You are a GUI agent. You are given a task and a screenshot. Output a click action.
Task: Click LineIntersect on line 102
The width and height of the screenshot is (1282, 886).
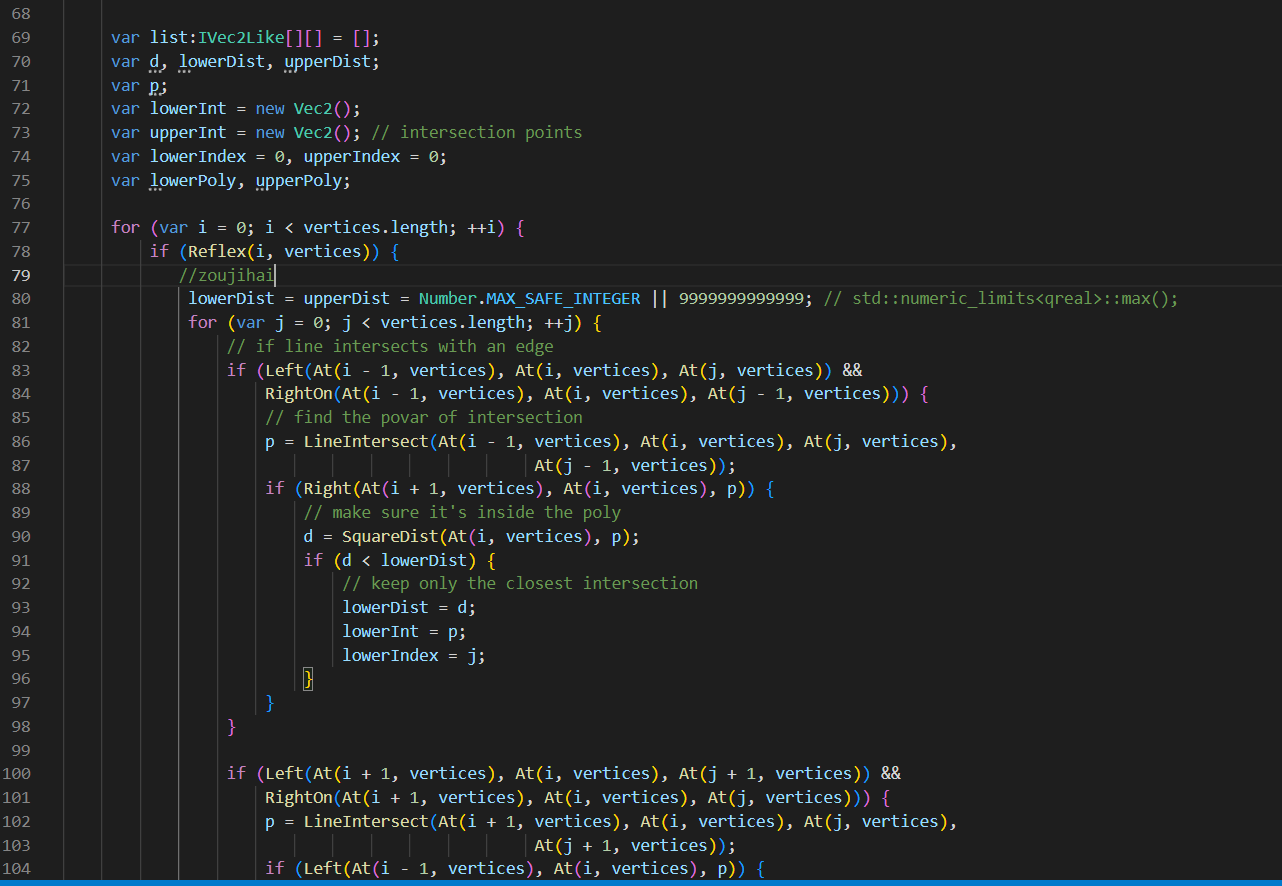[x=366, y=822]
